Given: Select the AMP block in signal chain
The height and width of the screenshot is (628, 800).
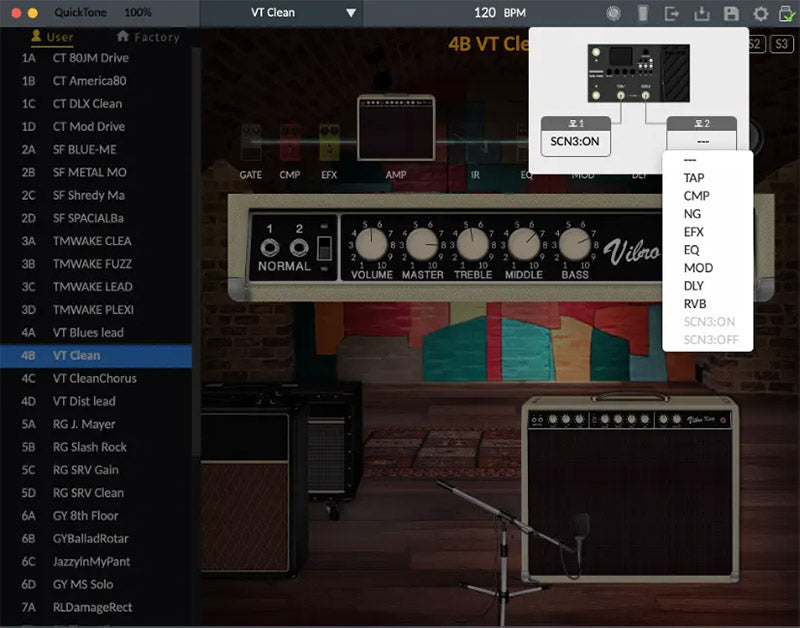Looking at the screenshot, I should [x=396, y=128].
